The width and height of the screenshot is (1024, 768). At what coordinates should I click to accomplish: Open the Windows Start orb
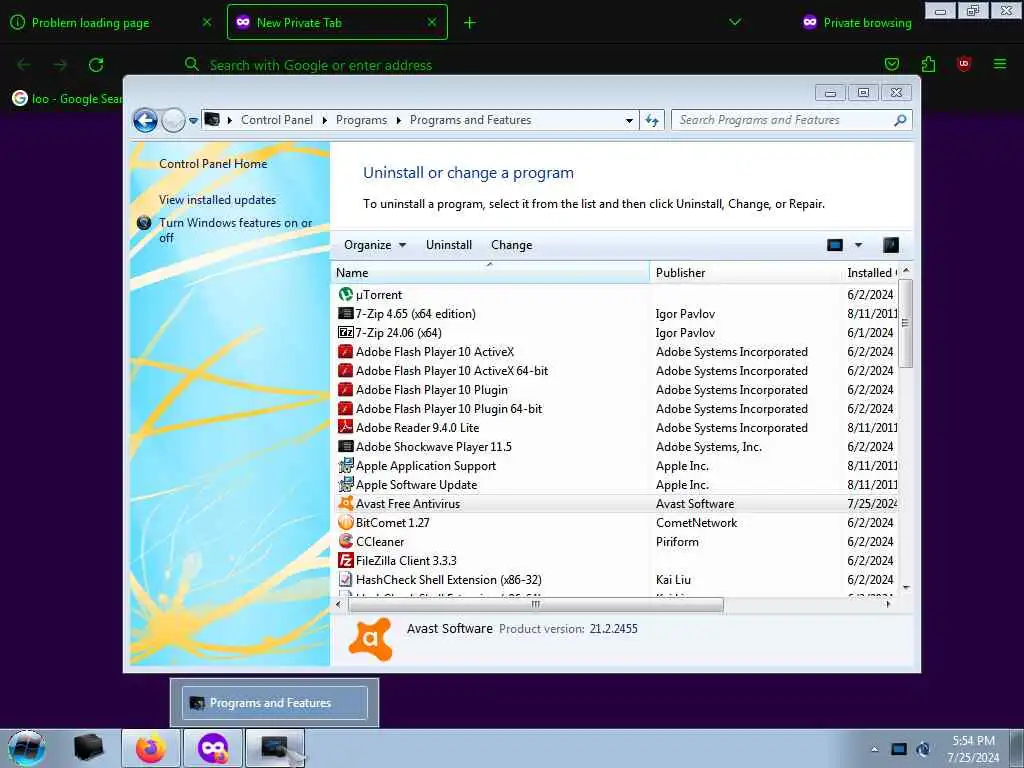click(26, 748)
